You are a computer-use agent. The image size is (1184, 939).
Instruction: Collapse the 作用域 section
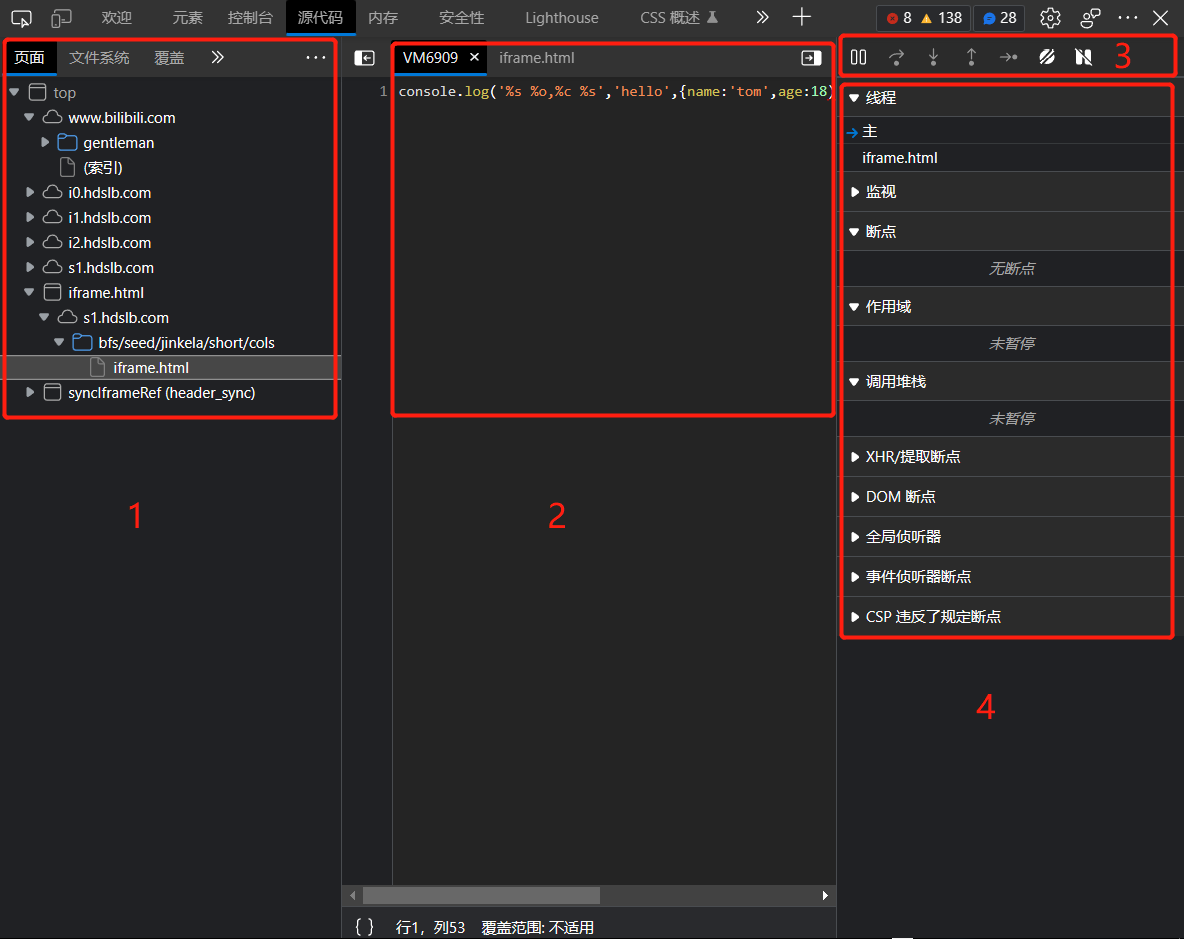pyautogui.click(x=854, y=306)
